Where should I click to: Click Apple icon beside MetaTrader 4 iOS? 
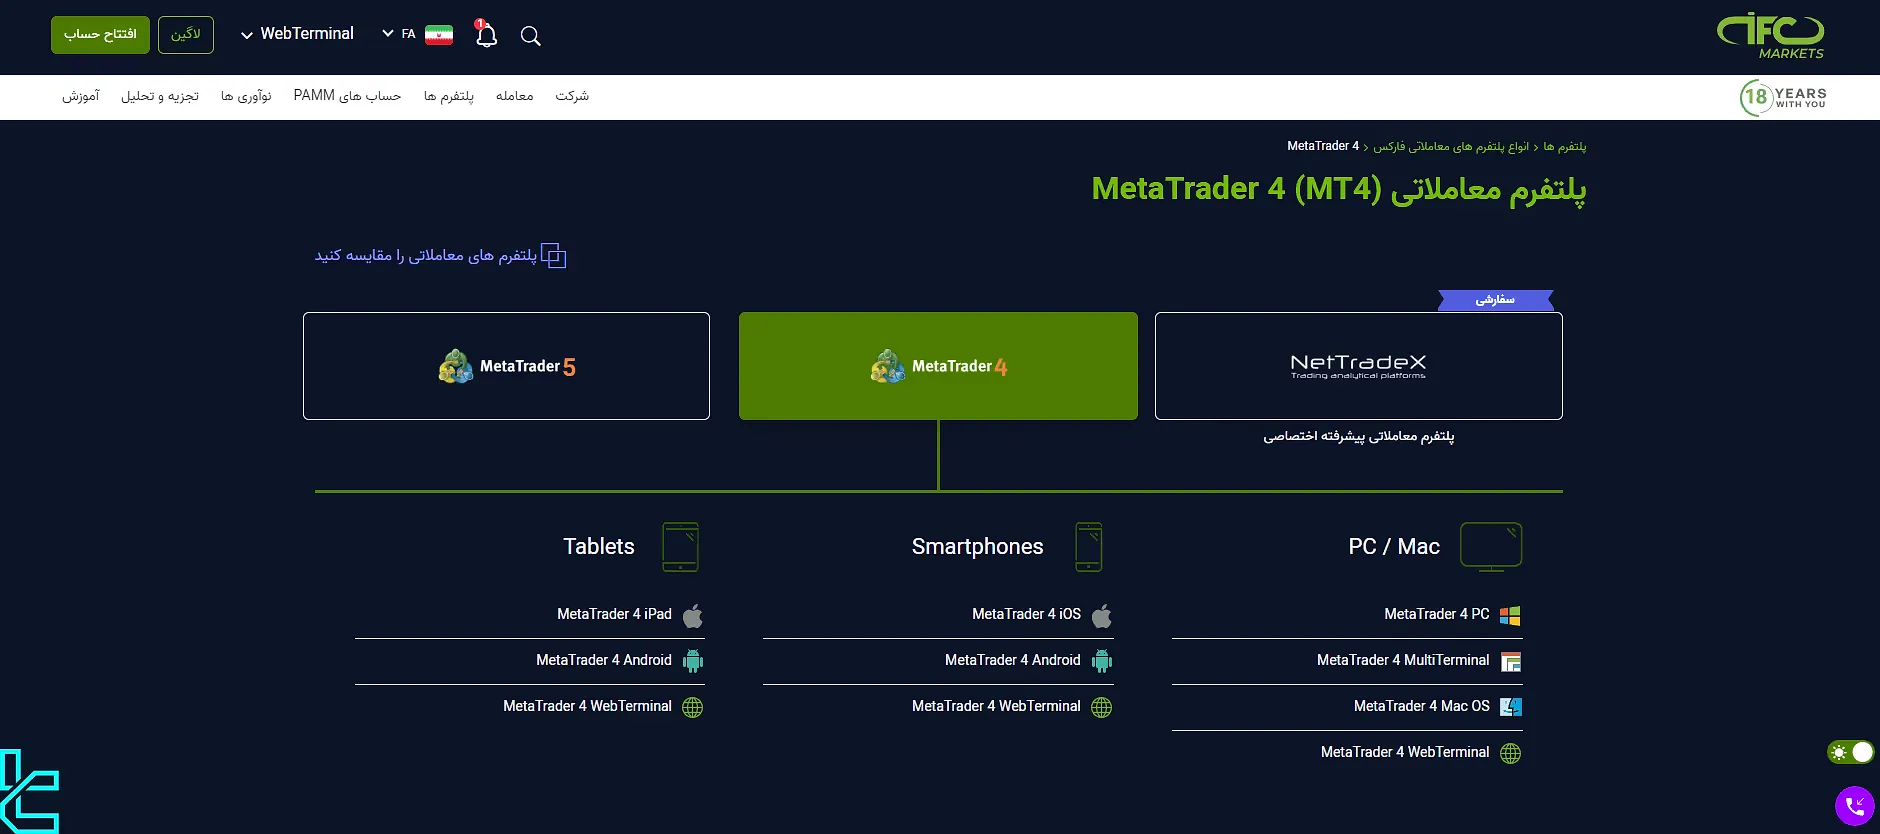(x=1102, y=615)
